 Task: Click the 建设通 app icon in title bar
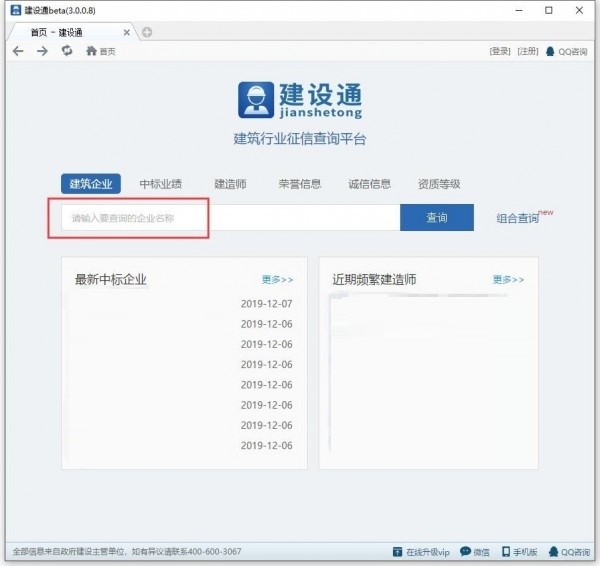[16, 10]
